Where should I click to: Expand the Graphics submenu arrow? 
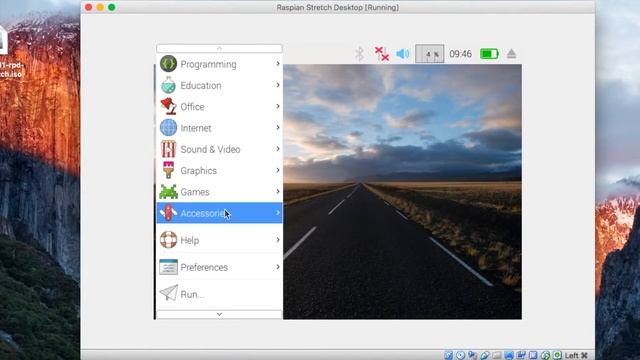(x=278, y=170)
